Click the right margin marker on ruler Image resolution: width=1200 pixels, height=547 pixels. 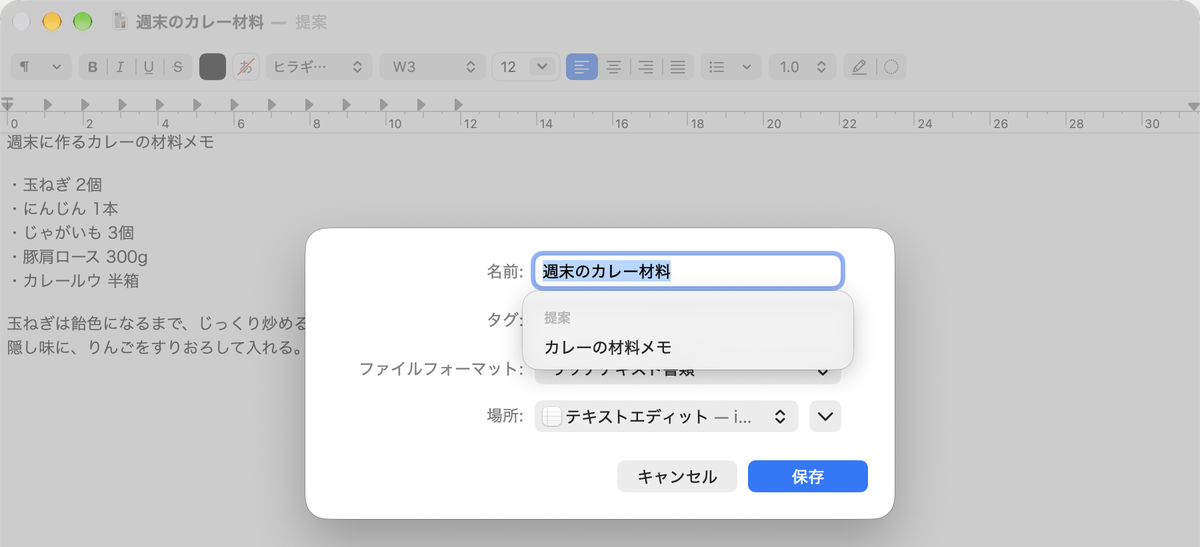1193,106
